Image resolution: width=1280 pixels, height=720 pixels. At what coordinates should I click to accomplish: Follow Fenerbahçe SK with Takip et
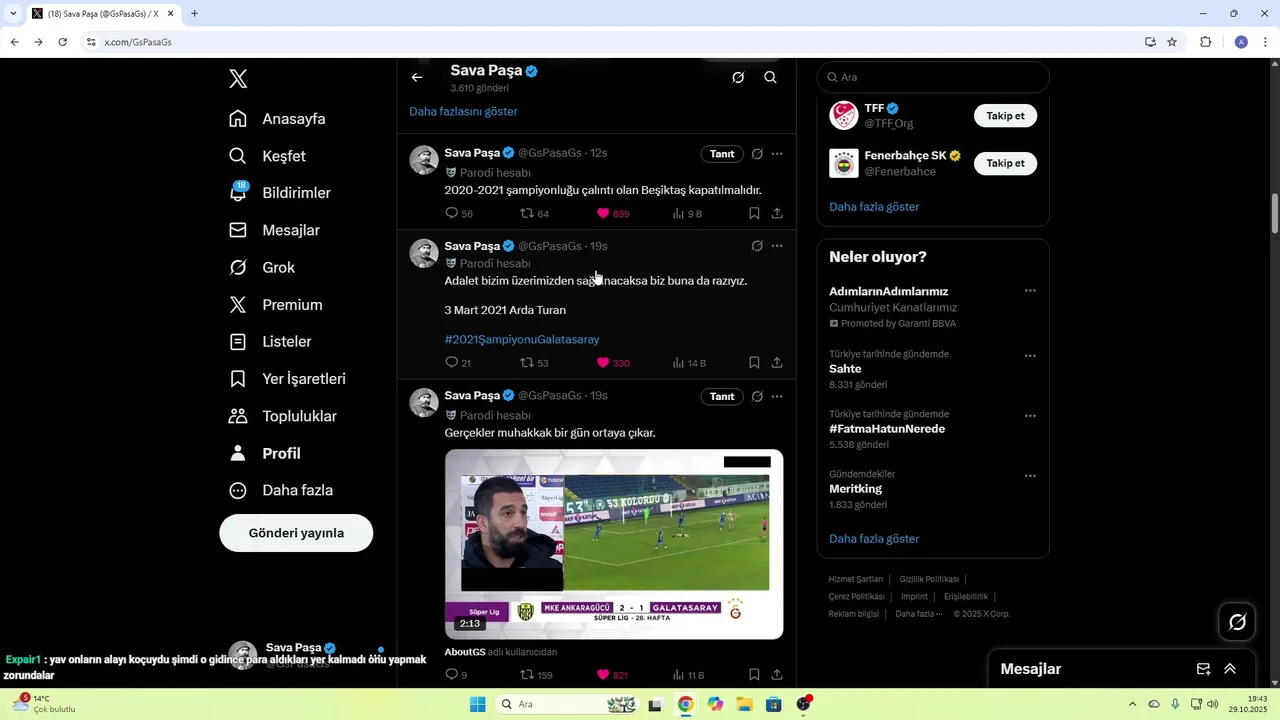[1005, 163]
